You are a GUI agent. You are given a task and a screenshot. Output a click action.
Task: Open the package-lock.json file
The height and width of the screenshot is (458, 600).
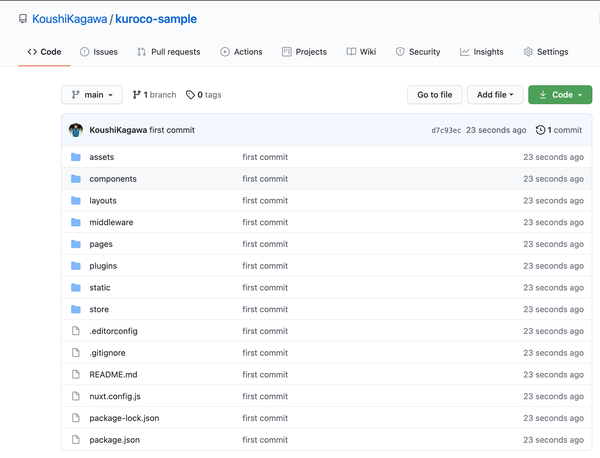pyautogui.click(x=124, y=418)
